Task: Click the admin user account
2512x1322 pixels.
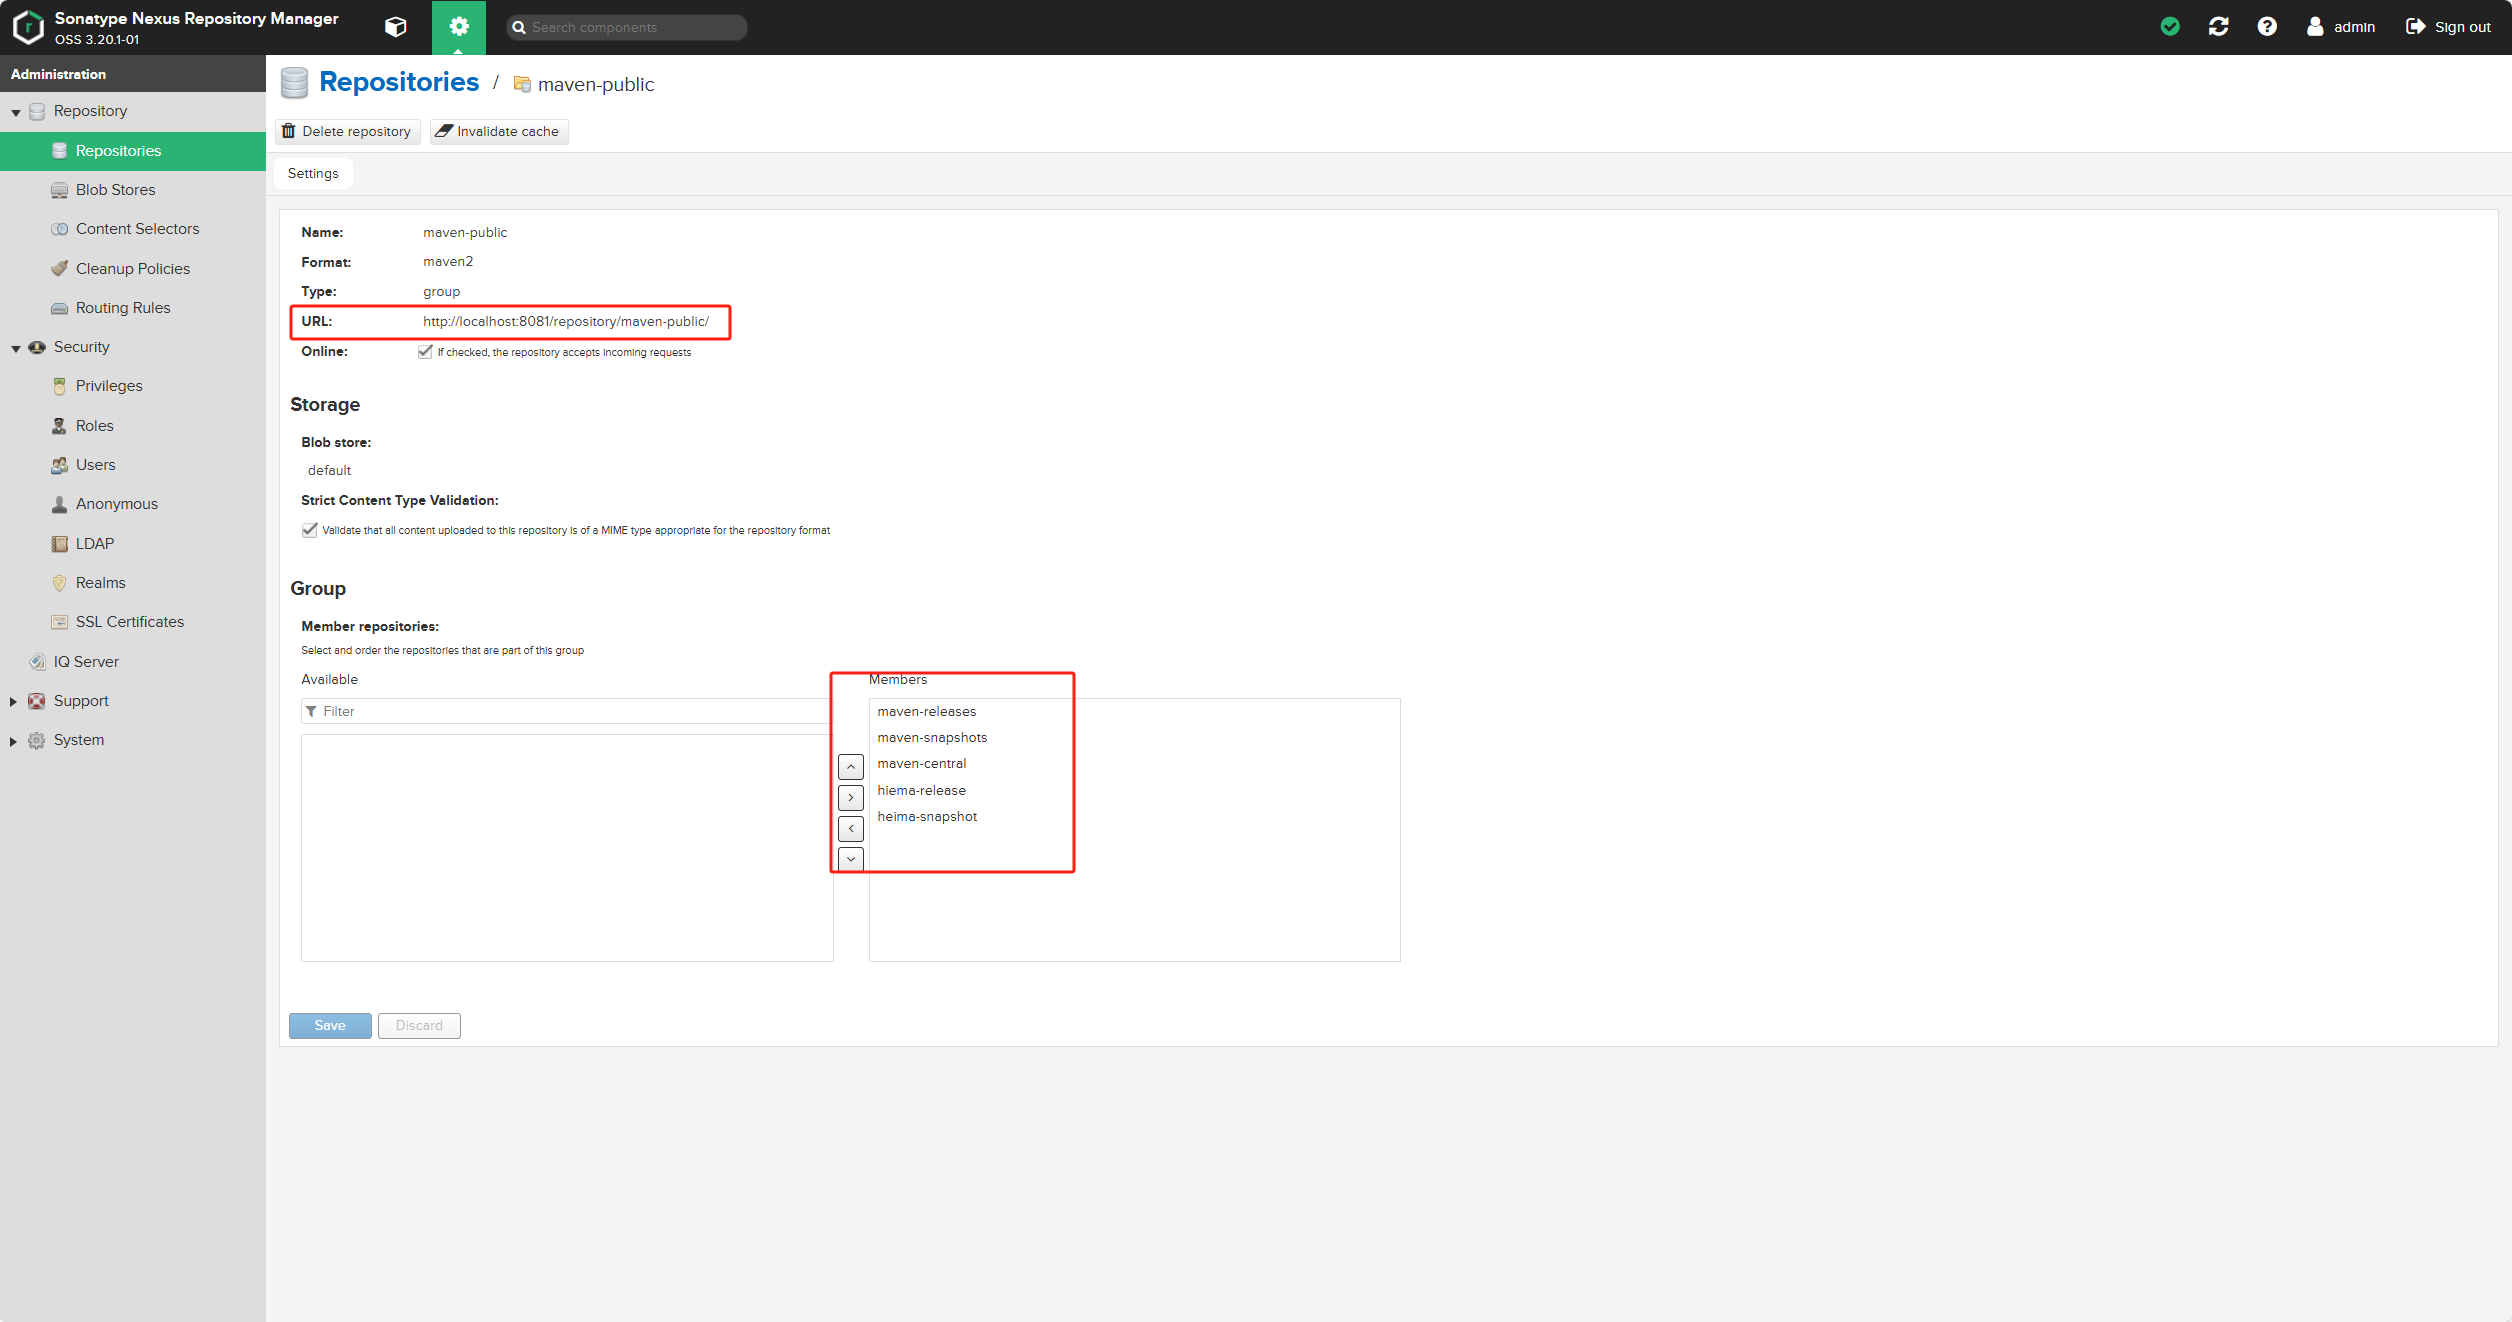Action: click(x=2341, y=27)
